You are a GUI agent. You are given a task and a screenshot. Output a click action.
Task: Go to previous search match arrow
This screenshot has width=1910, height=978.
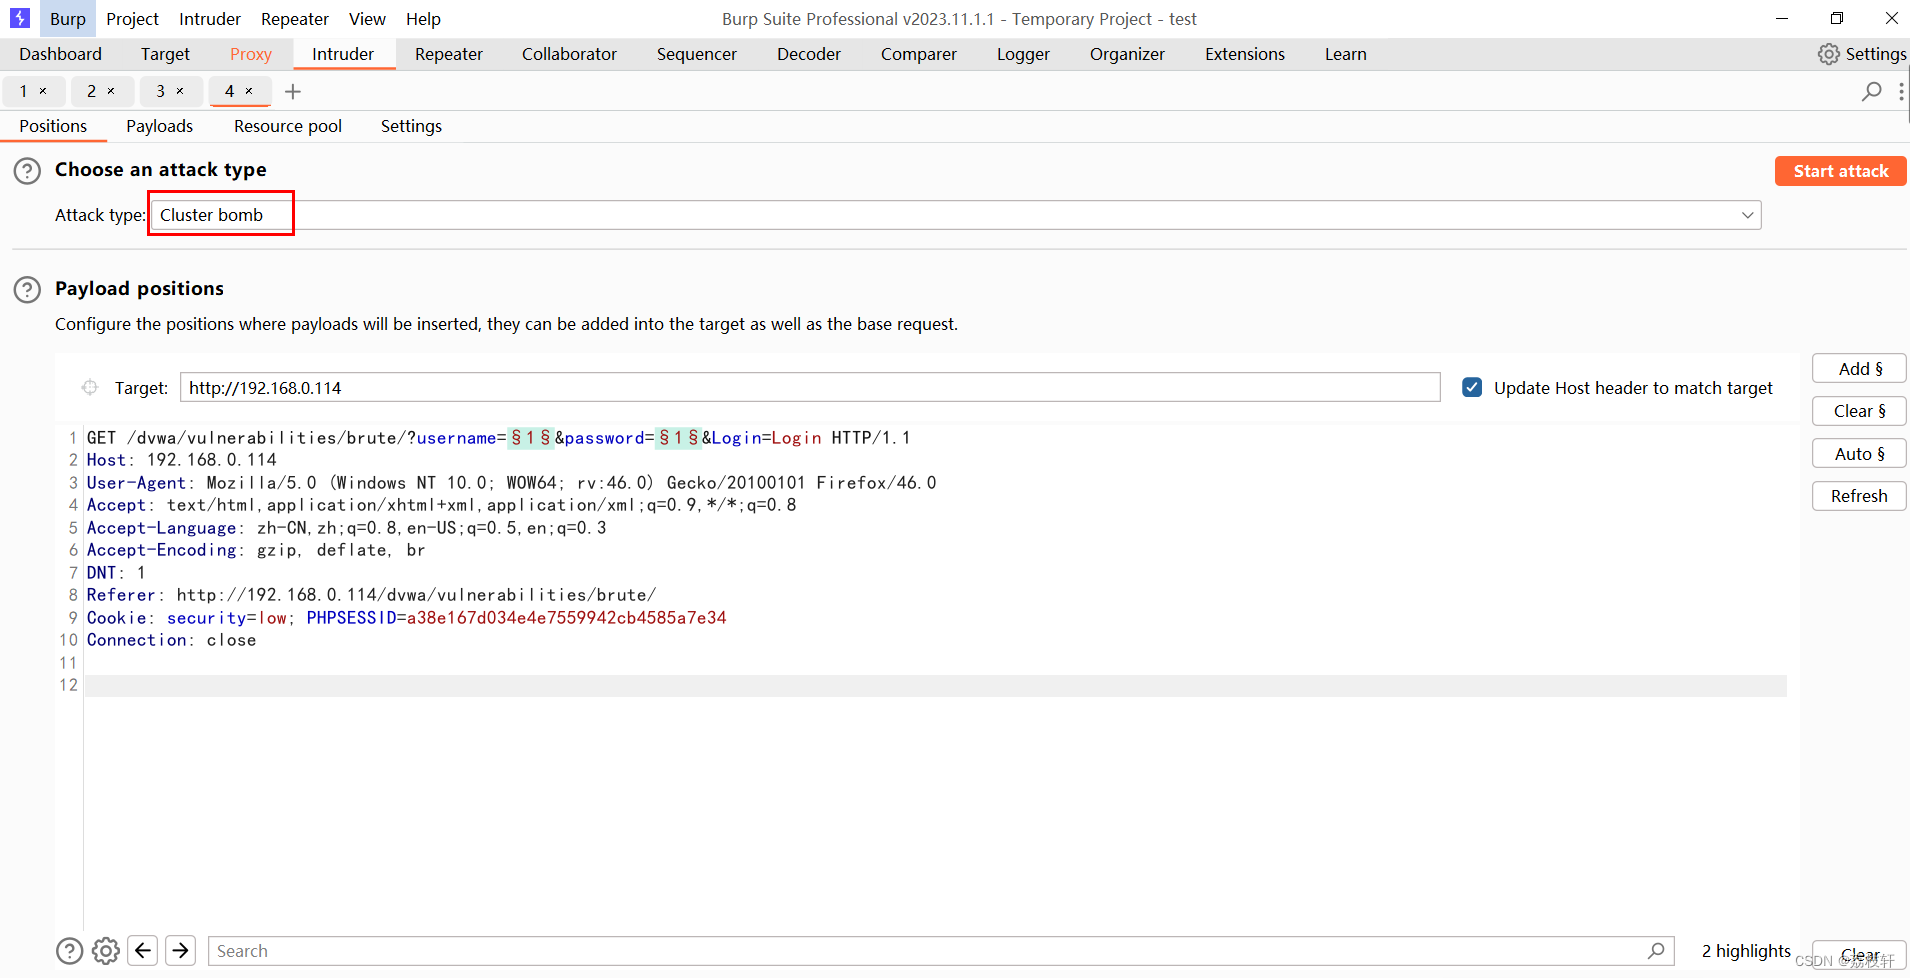[x=143, y=950]
